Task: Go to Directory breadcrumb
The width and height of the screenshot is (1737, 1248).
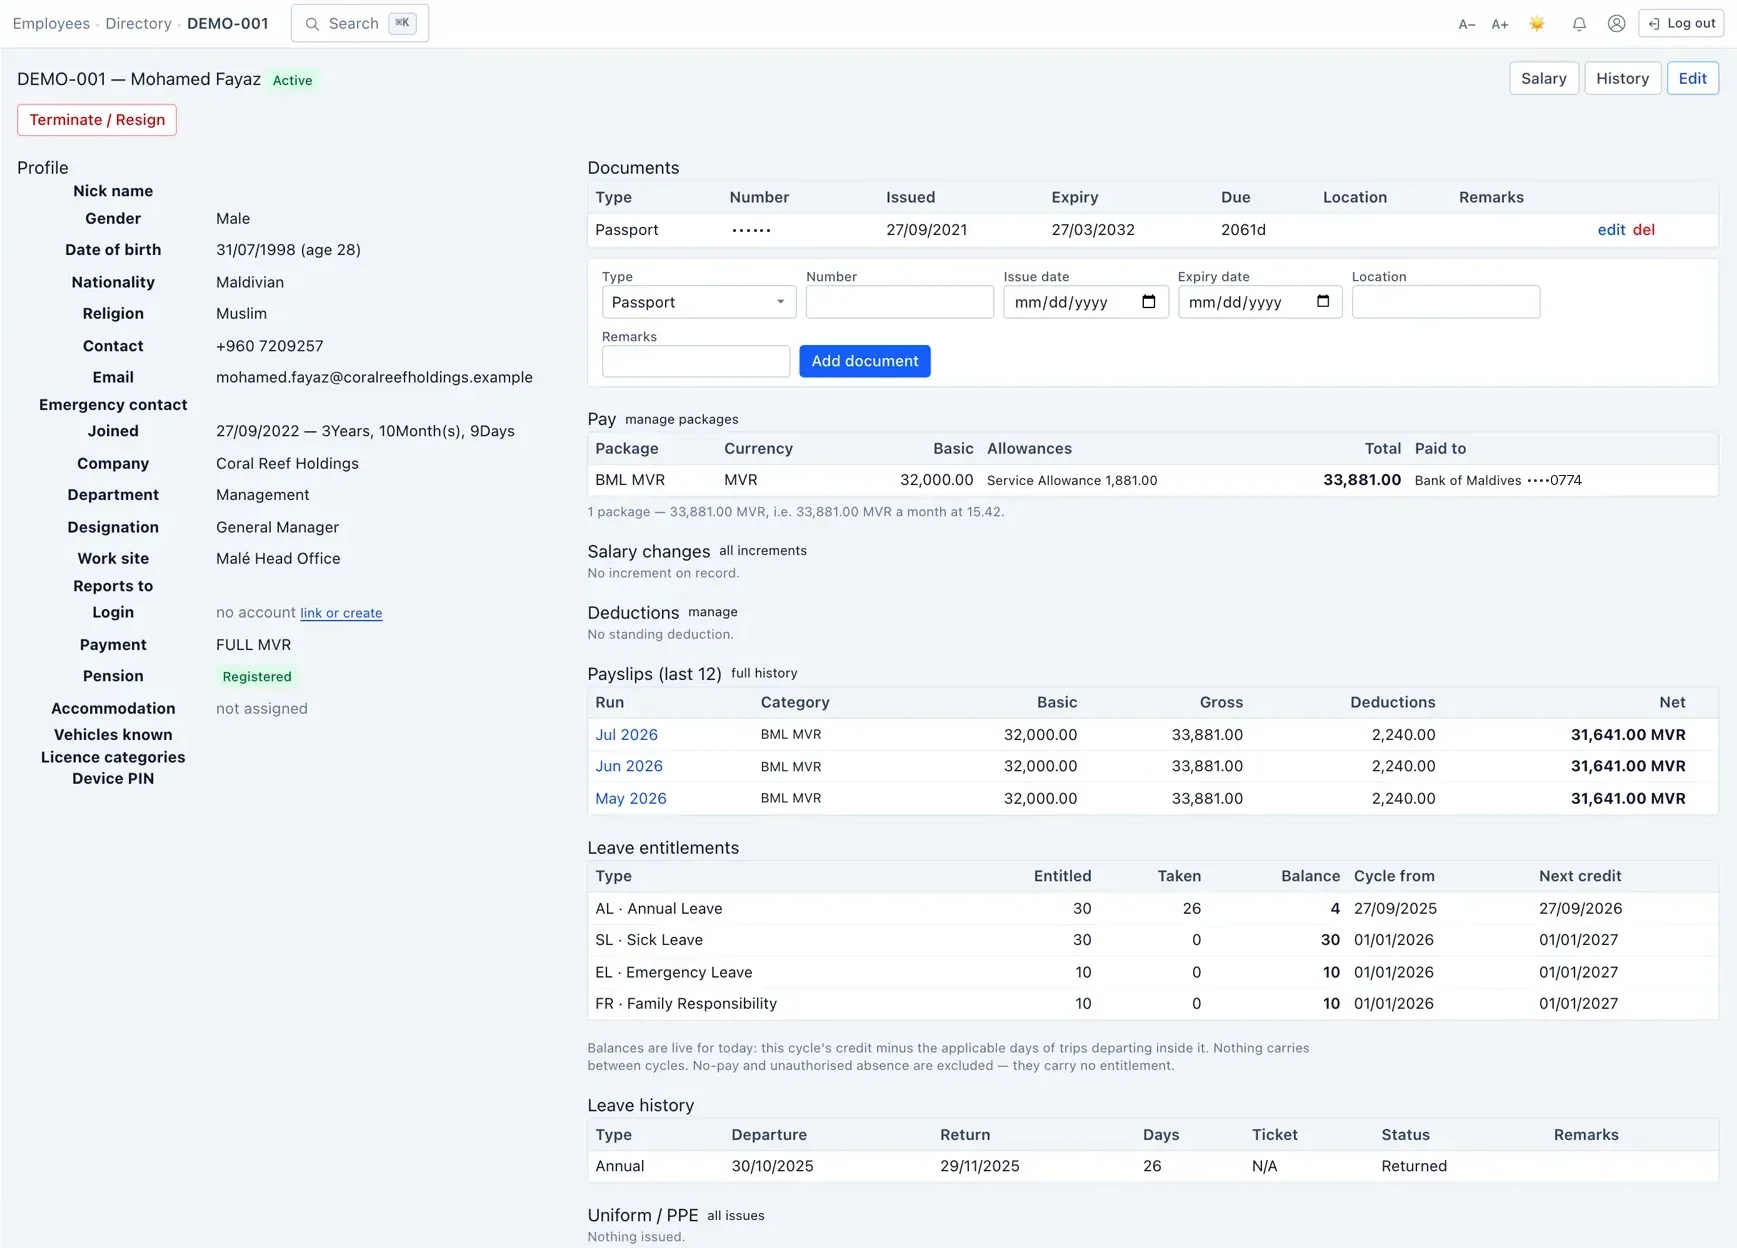Action: 138,24
